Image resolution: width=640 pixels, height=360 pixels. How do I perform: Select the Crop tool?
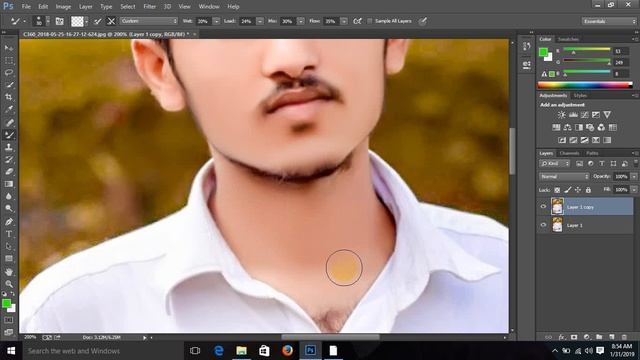[9, 97]
